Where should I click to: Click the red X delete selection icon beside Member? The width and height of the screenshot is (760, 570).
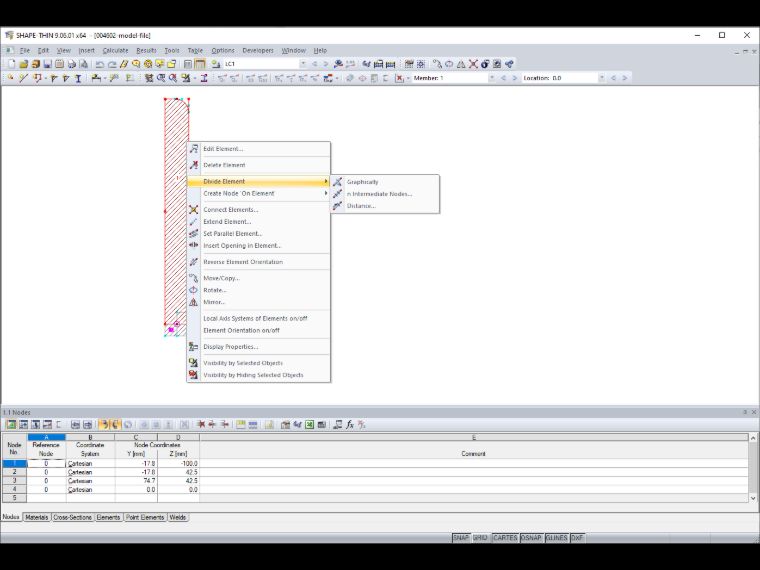coord(399,78)
